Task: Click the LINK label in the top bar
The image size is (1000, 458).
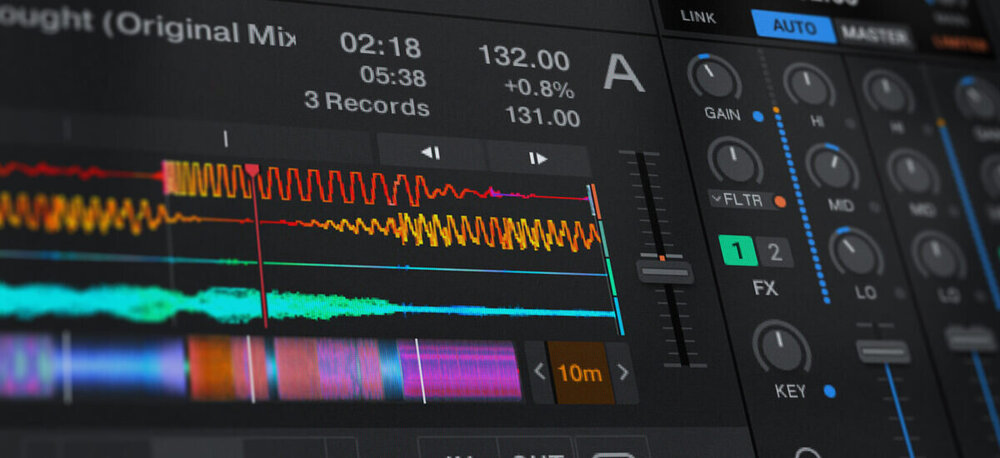Action: click(x=698, y=16)
